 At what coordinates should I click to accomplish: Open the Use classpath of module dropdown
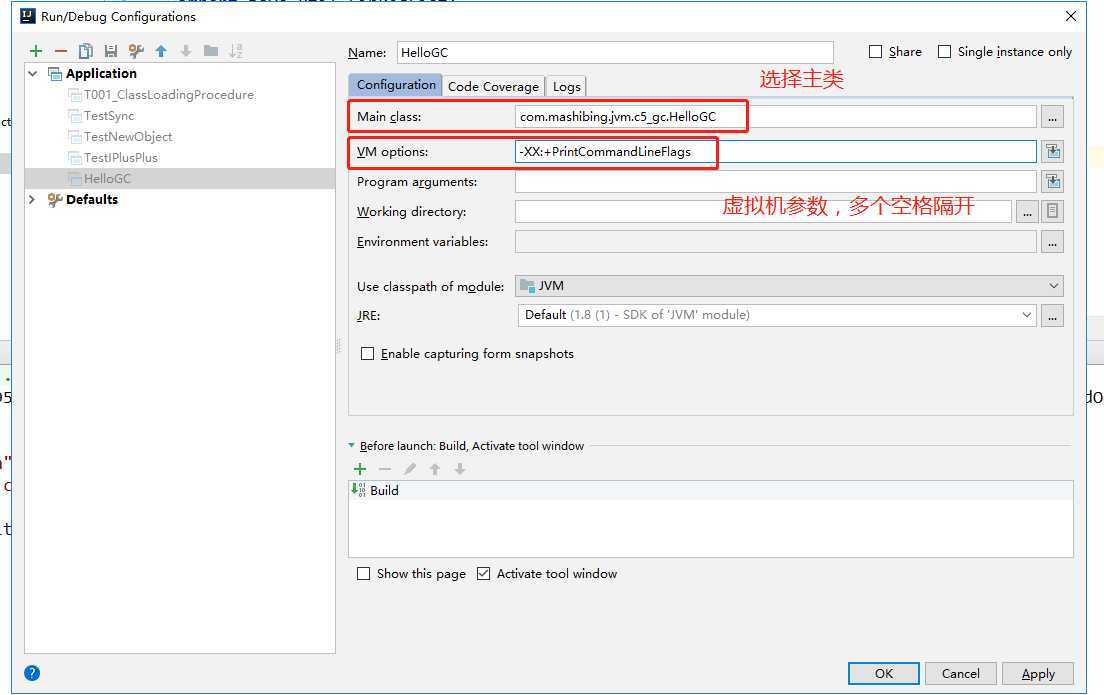coord(789,286)
